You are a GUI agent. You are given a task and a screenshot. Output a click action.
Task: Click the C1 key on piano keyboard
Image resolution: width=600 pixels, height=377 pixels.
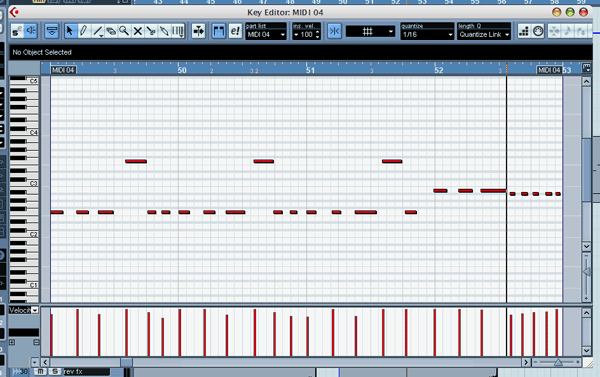tap(24, 285)
